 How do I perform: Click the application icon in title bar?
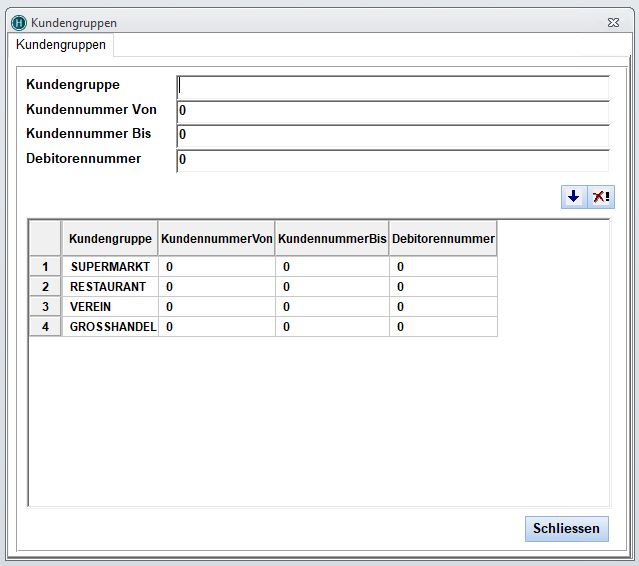18,21
